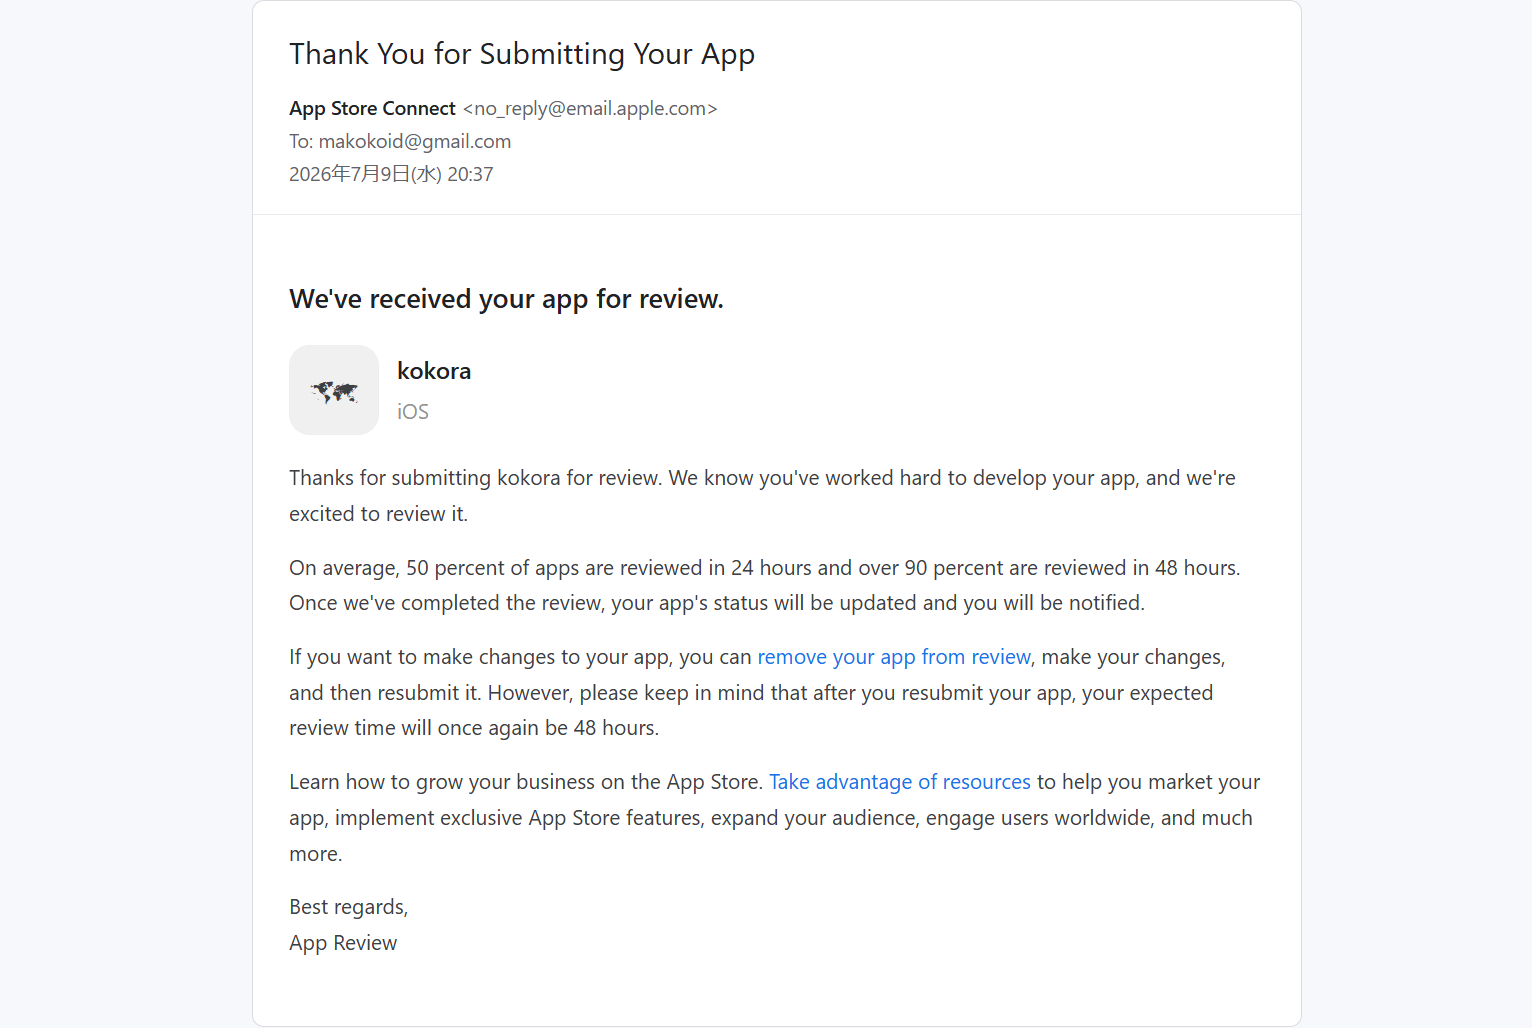Click the recipient address makokoid@gmail.com

pos(415,141)
